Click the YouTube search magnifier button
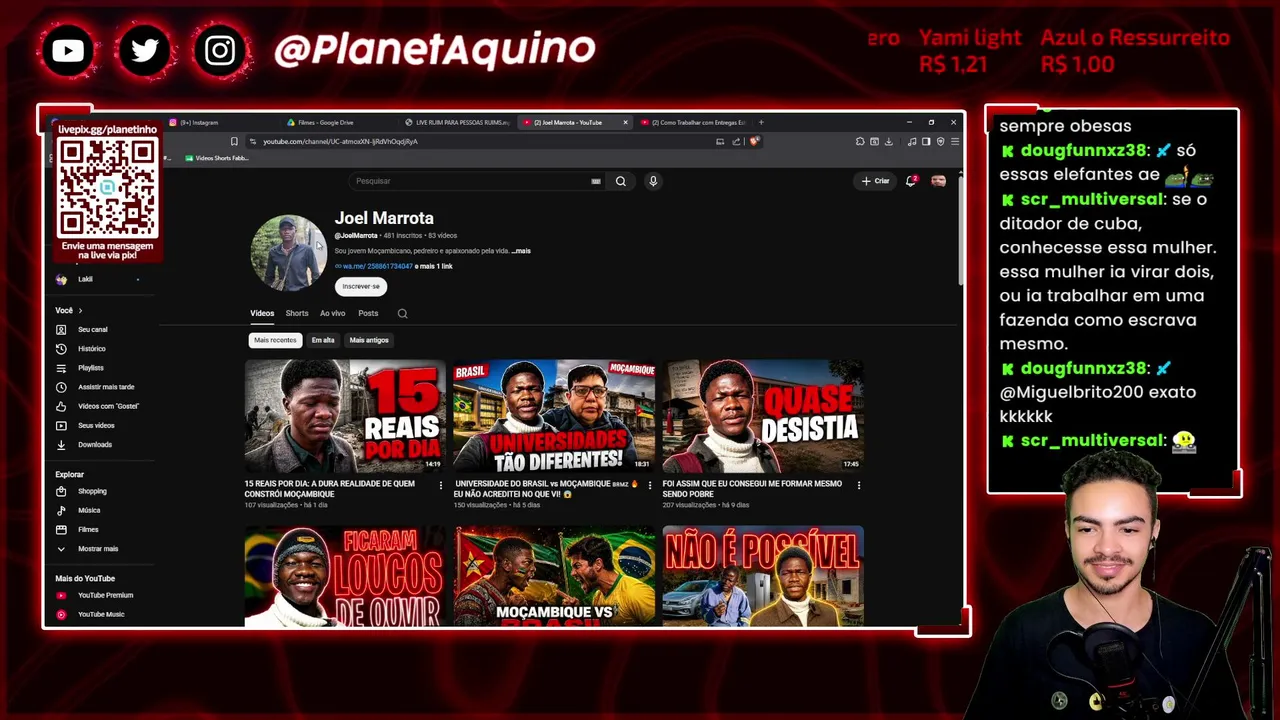 (x=621, y=181)
